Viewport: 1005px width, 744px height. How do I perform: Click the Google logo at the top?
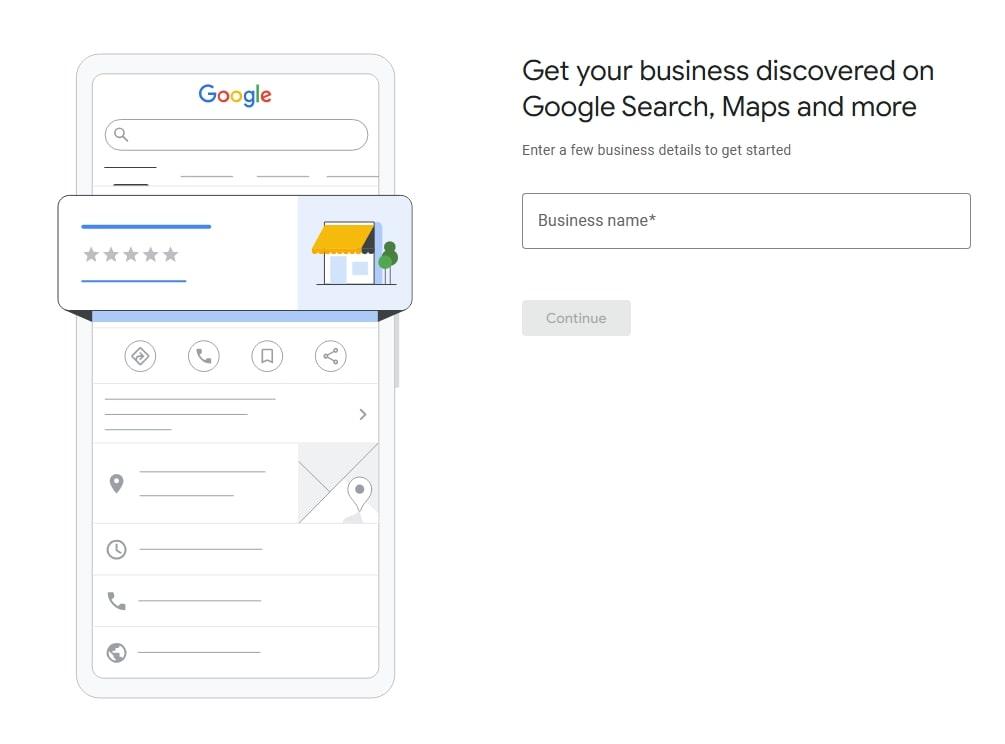[234, 95]
